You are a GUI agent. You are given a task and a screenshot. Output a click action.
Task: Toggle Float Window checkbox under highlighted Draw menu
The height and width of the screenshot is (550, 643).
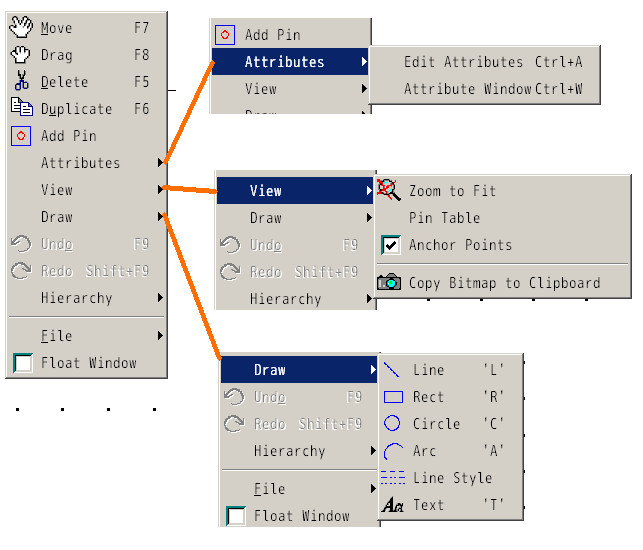pyautogui.click(x=235, y=516)
